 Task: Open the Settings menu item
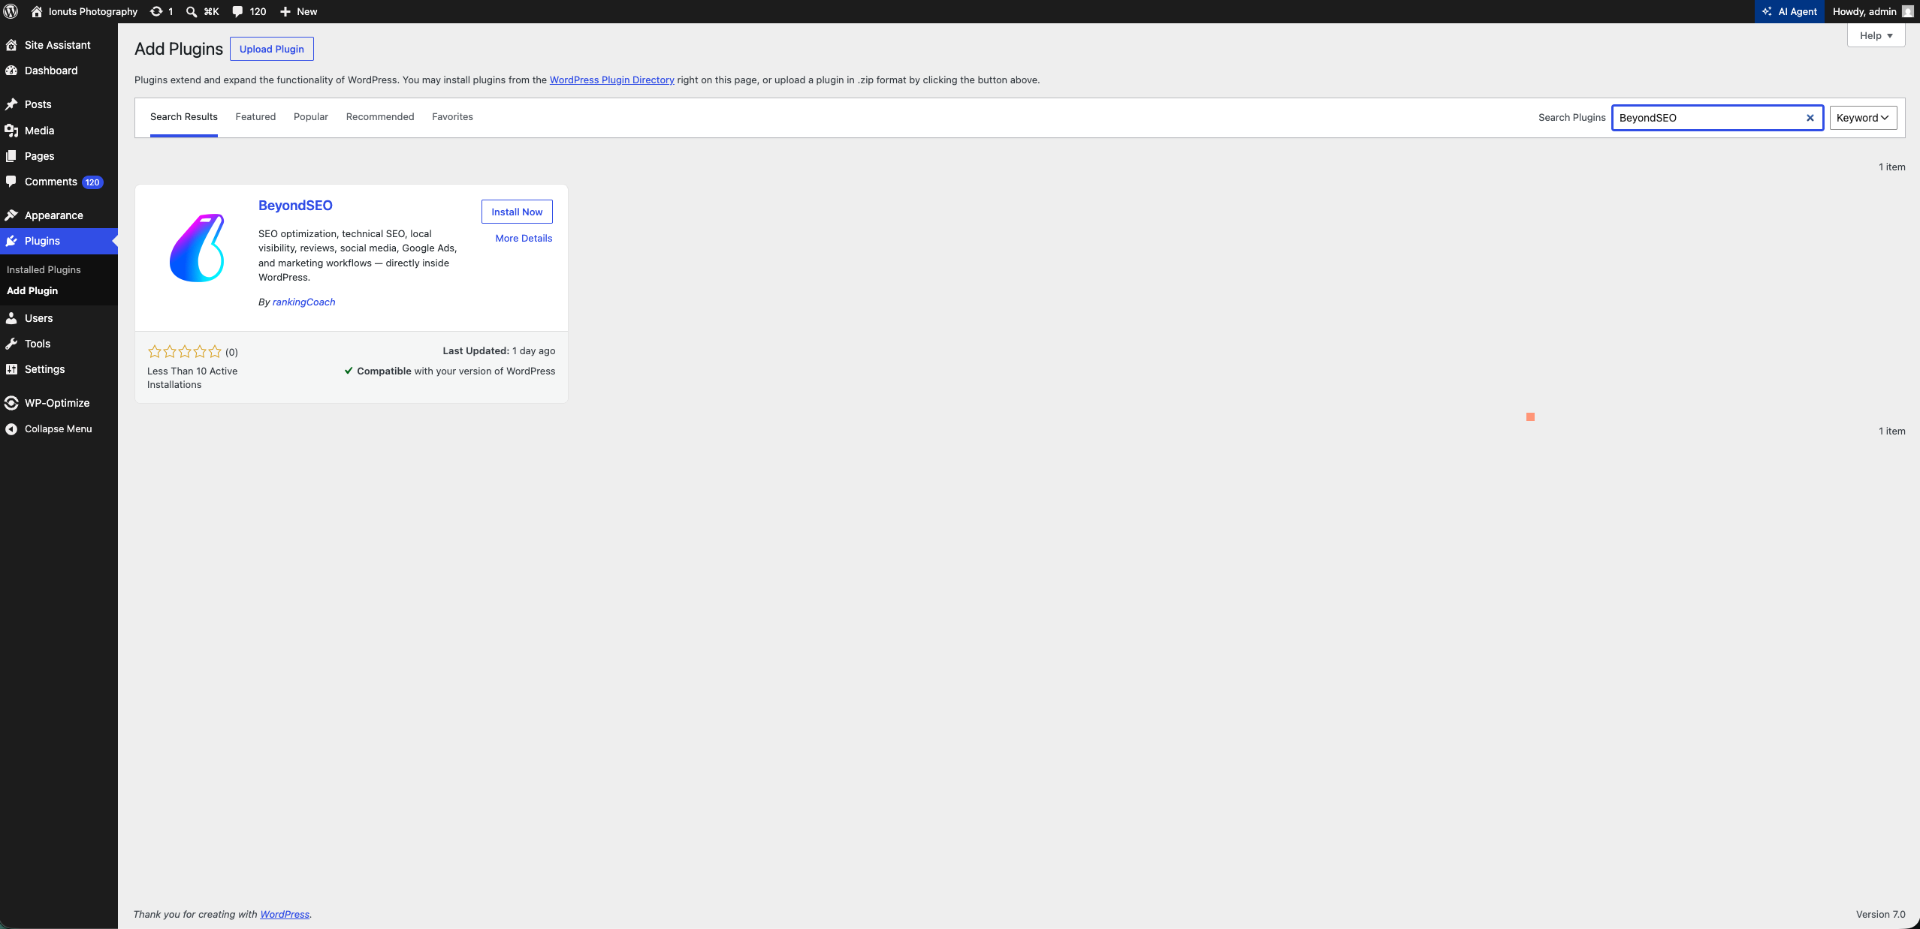point(58,369)
